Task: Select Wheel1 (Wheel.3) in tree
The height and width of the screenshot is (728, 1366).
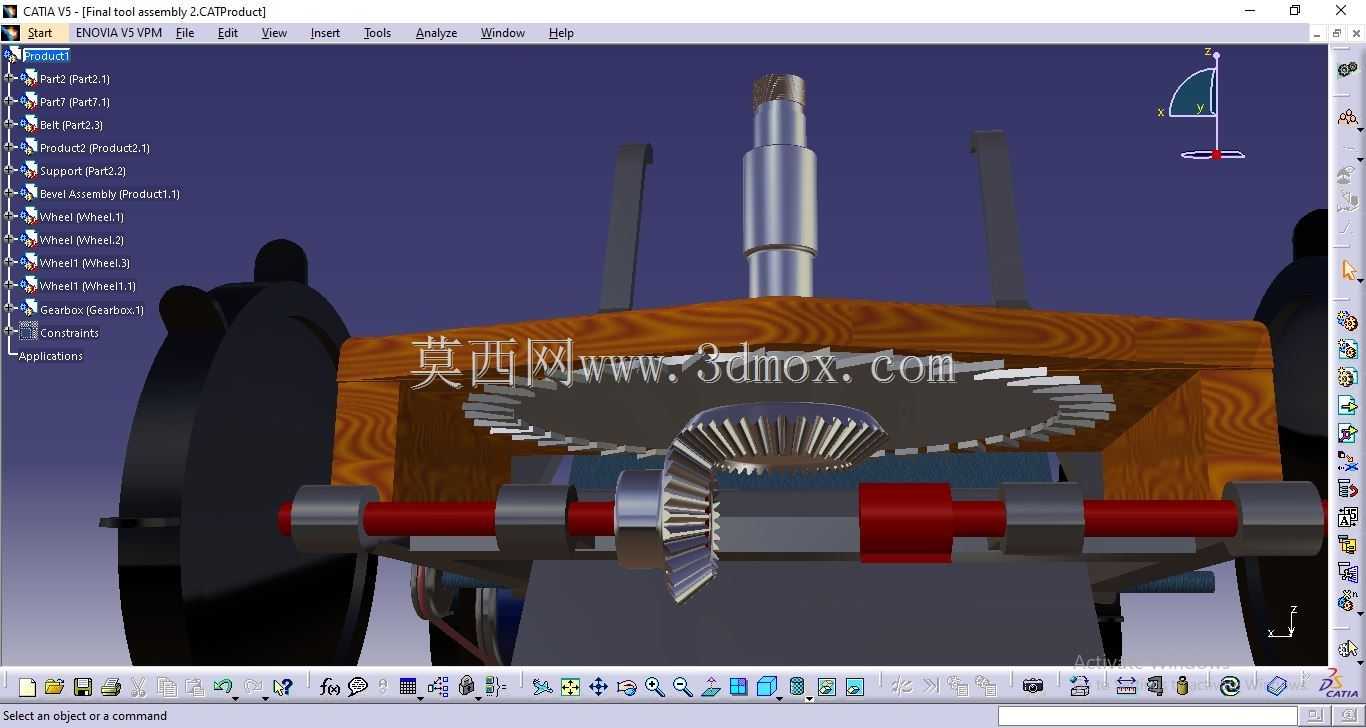Action: pyautogui.click(x=85, y=263)
